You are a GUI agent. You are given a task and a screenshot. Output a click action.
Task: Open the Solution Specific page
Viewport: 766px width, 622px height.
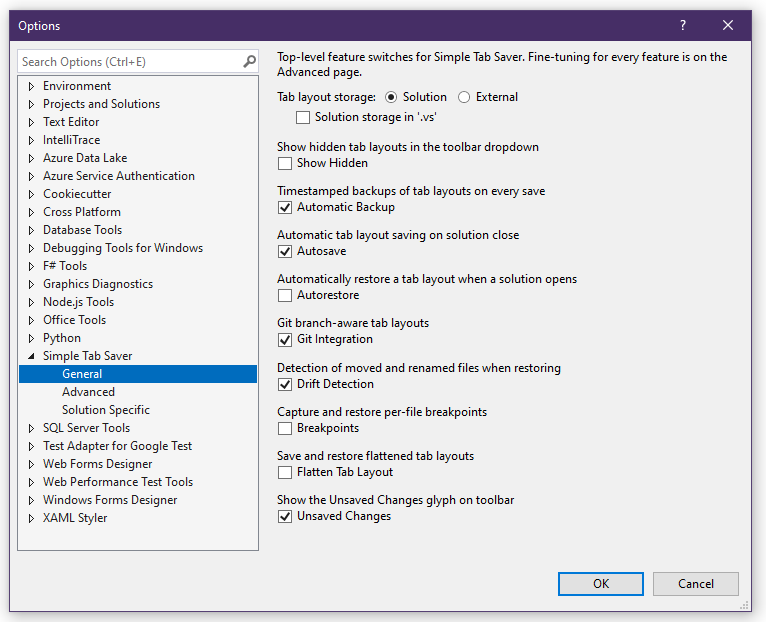pyautogui.click(x=106, y=410)
